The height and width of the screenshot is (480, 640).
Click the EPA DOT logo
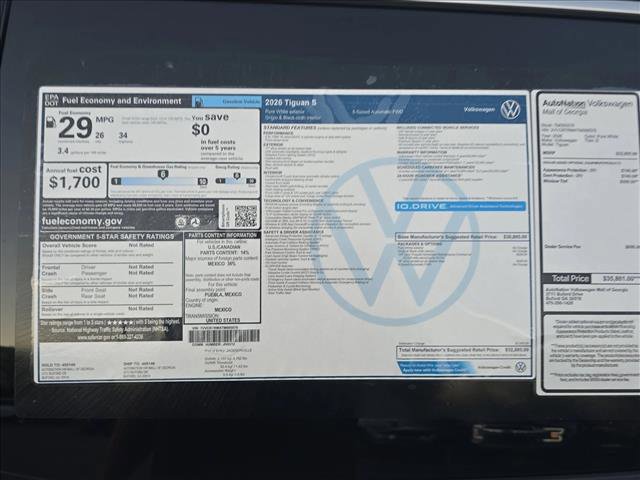tap(51, 100)
